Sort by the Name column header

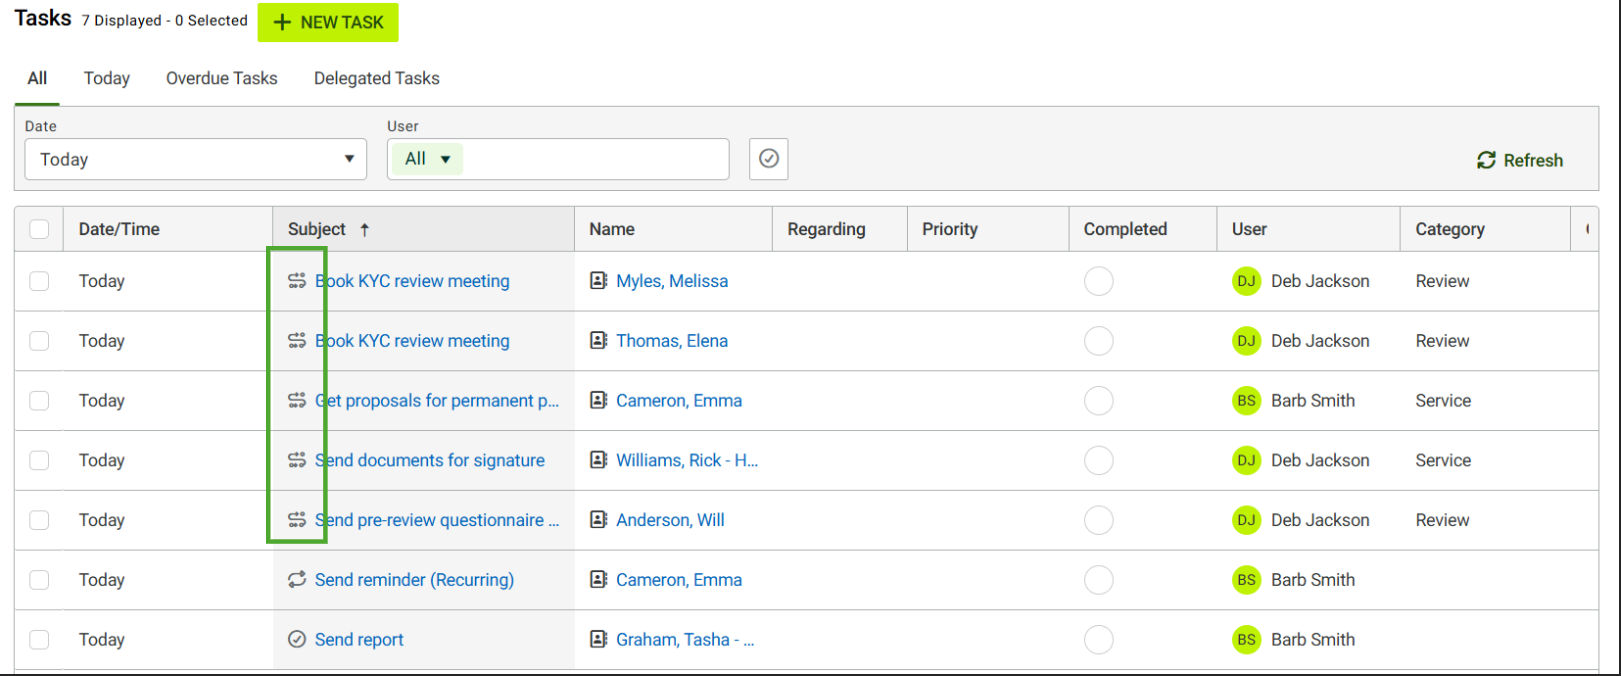coord(674,229)
